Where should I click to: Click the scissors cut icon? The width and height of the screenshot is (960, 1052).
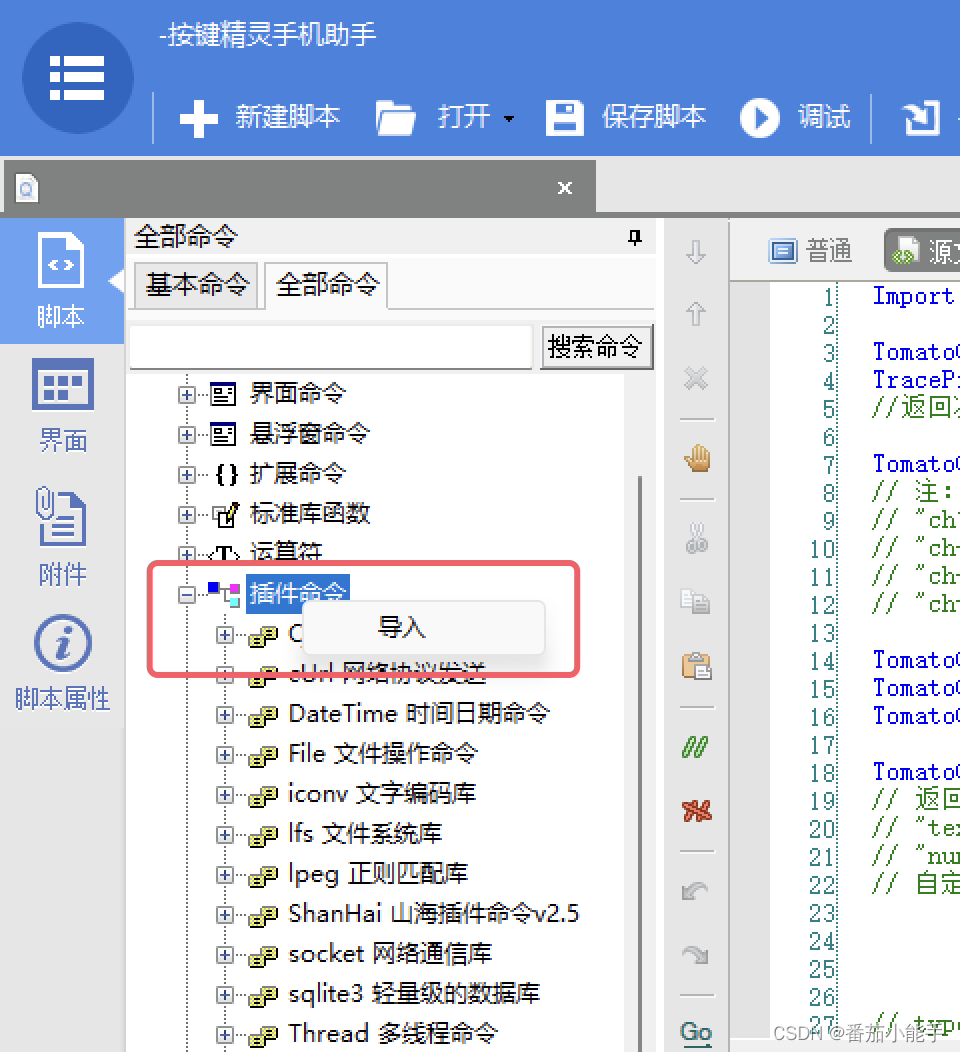696,537
